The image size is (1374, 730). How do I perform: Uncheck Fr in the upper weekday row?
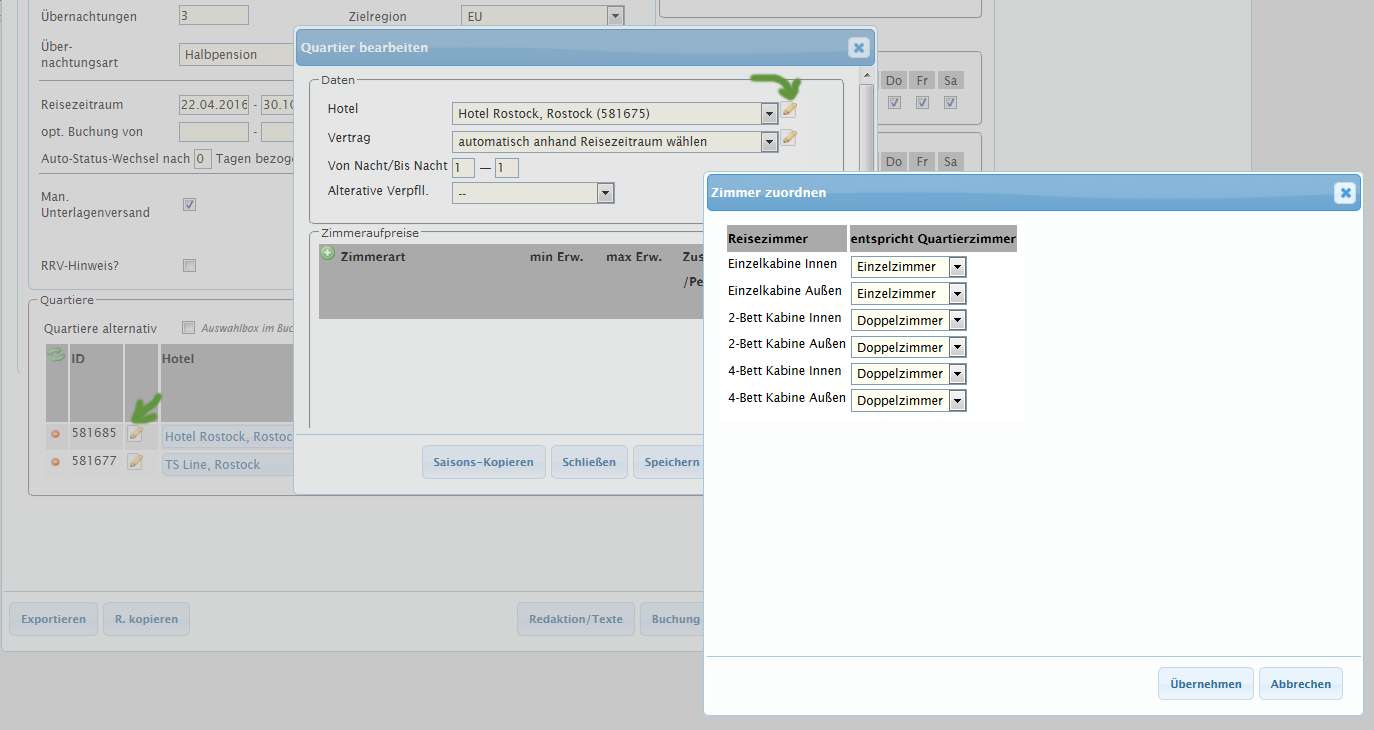[923, 102]
